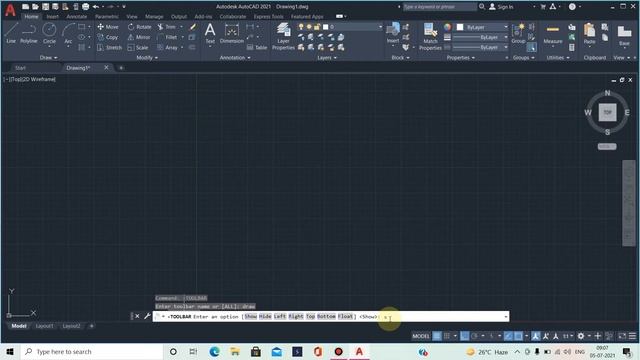Click the Windows taskbar search box

pos(92,351)
